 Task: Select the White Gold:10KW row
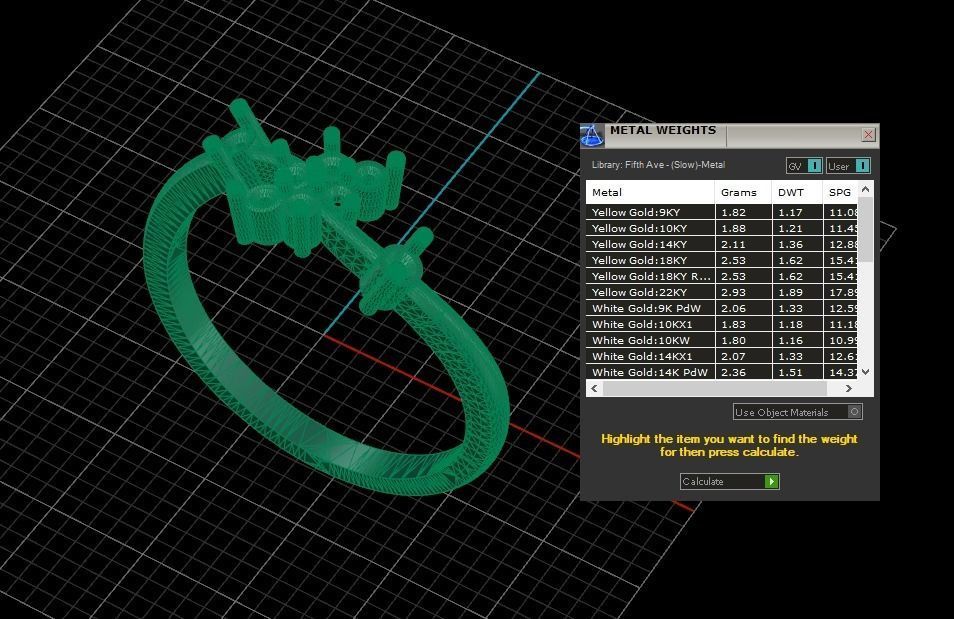point(722,340)
